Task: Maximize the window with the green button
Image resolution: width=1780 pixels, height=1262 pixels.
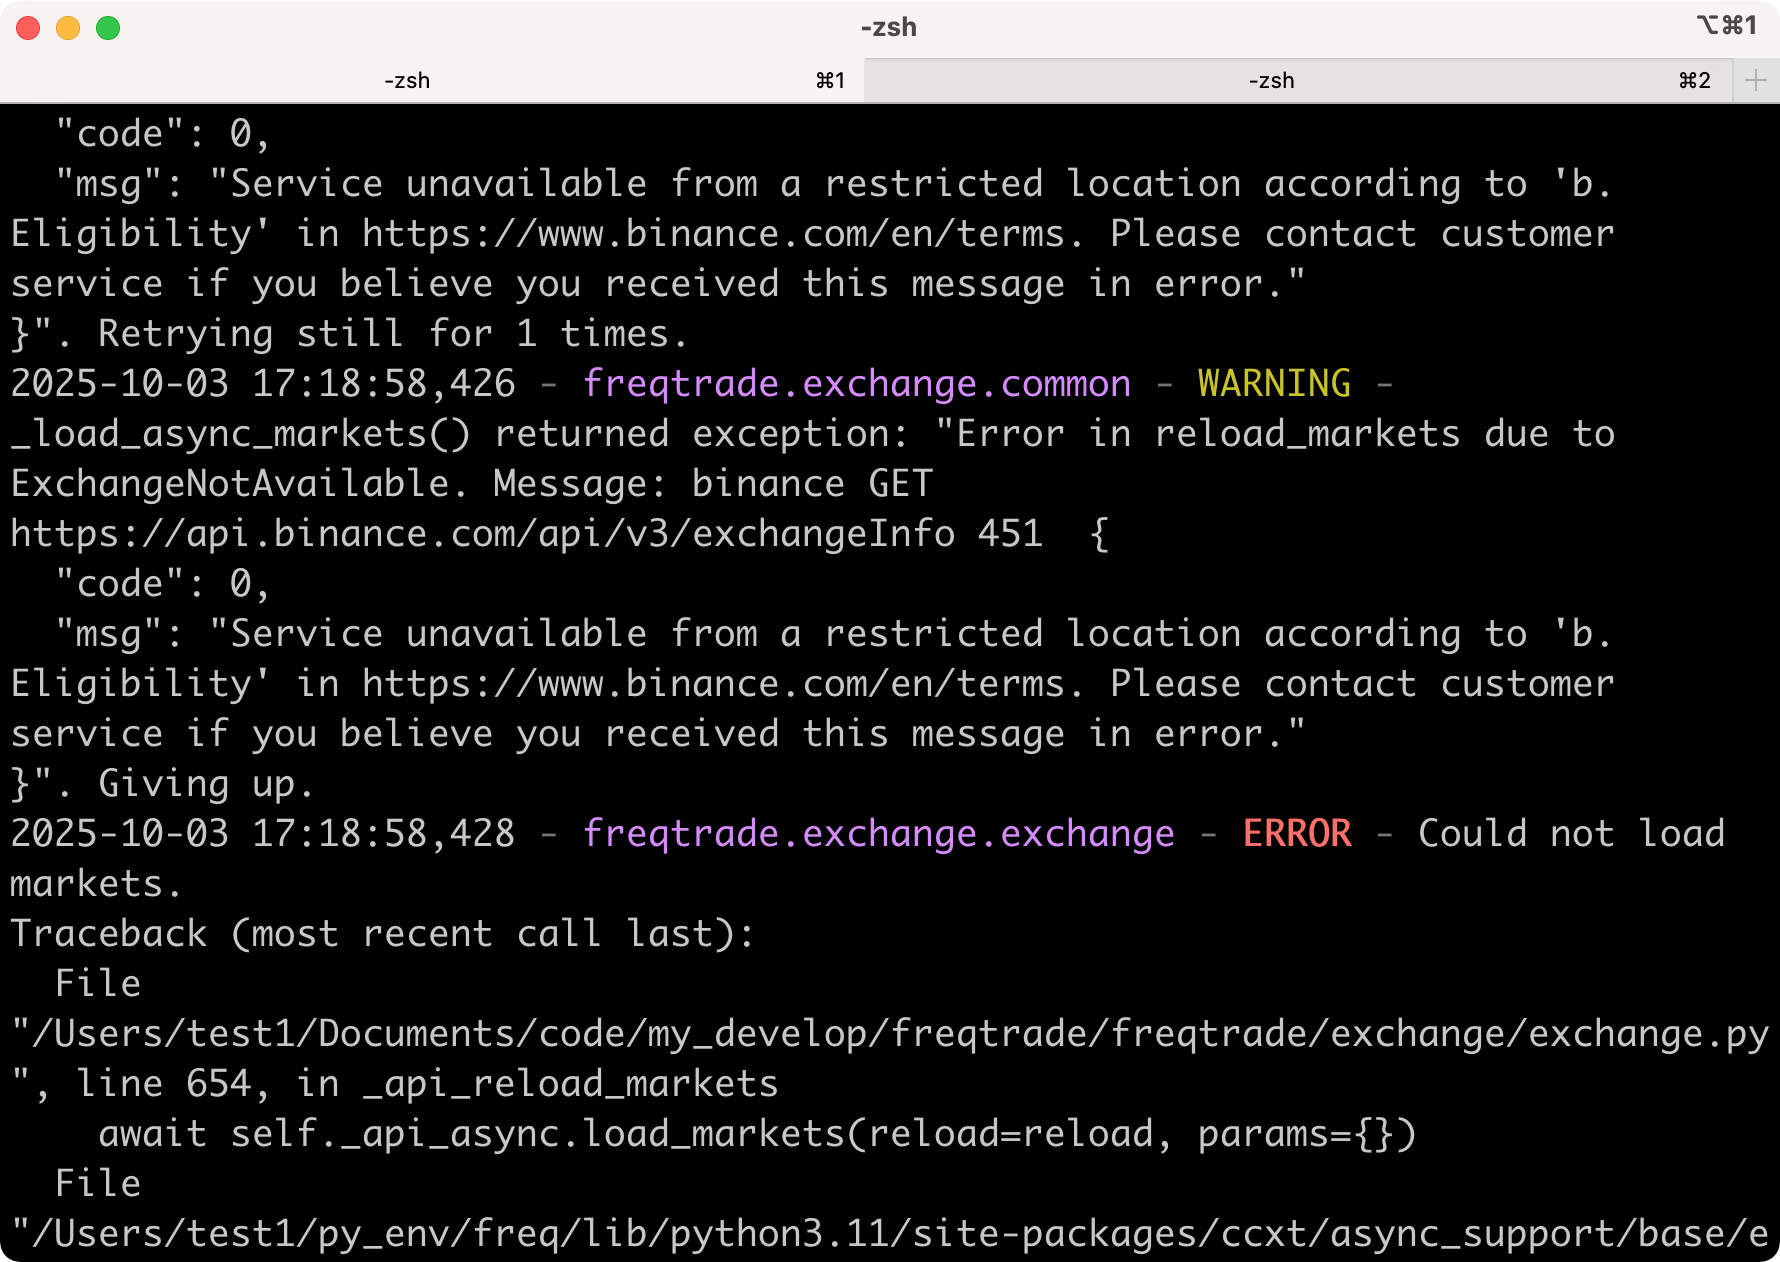Action: point(108,28)
